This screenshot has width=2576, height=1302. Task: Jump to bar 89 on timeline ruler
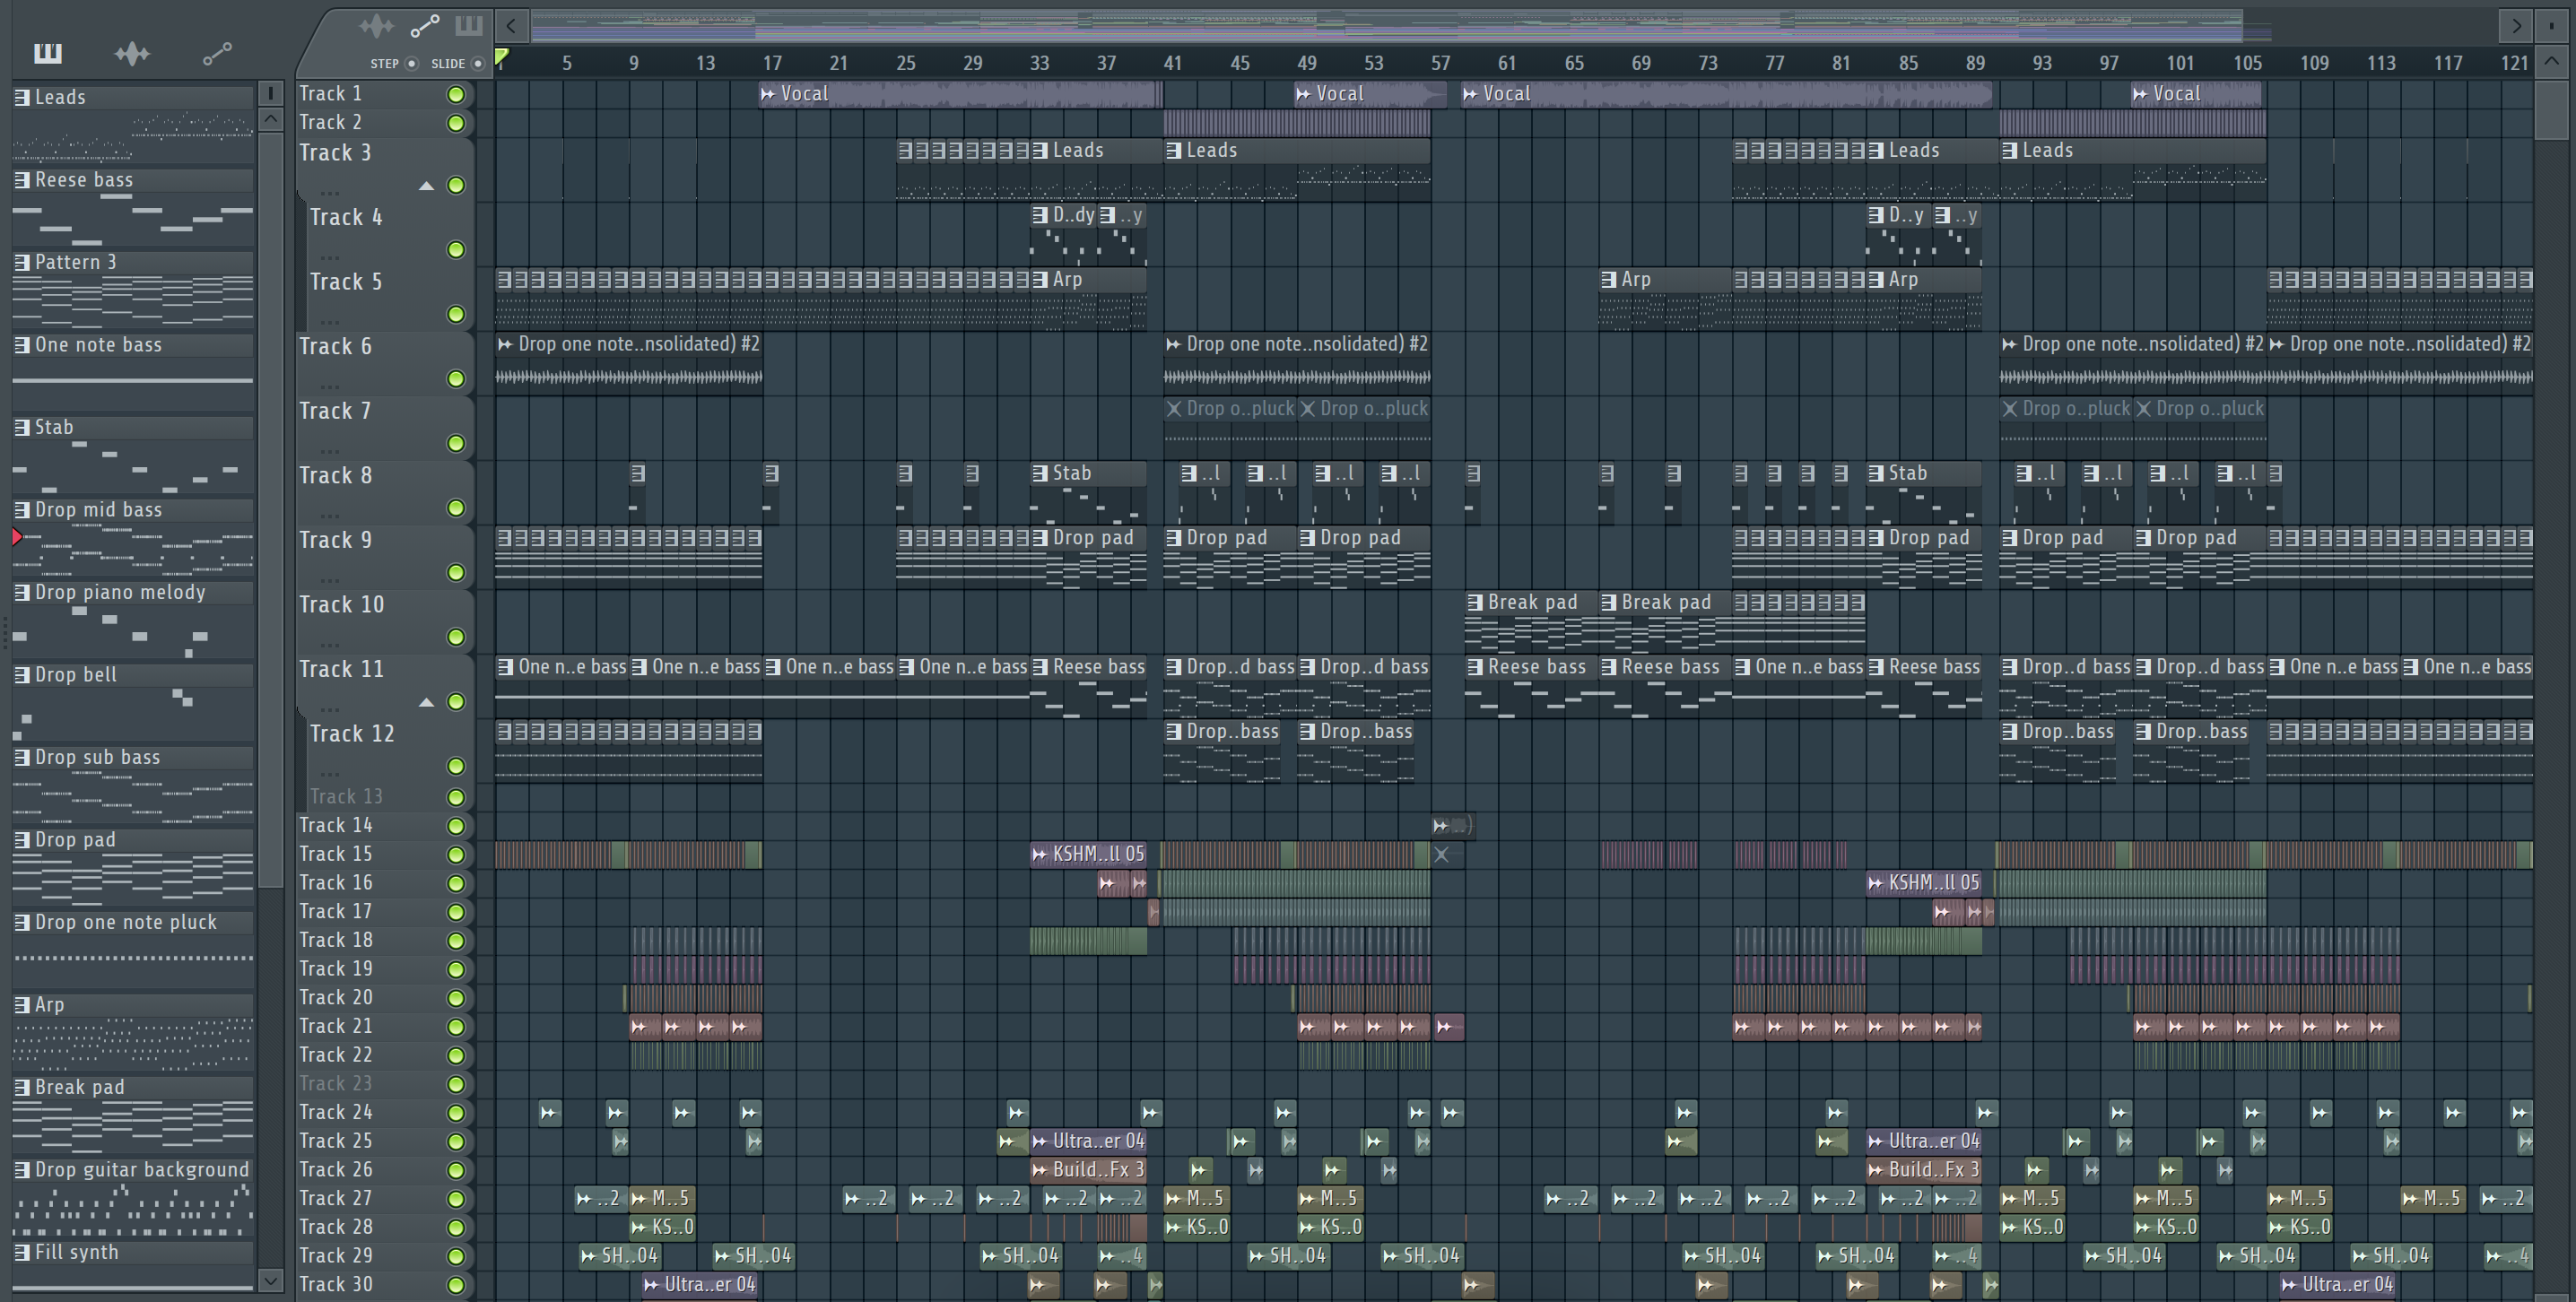[1975, 63]
